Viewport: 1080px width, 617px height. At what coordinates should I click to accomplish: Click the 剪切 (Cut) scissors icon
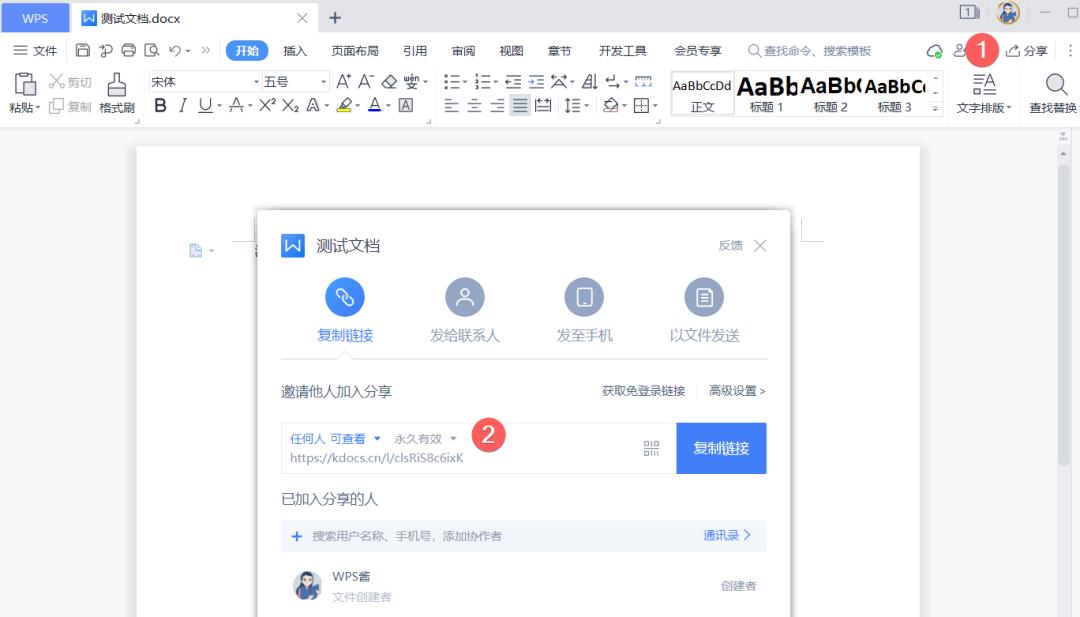click(60, 82)
